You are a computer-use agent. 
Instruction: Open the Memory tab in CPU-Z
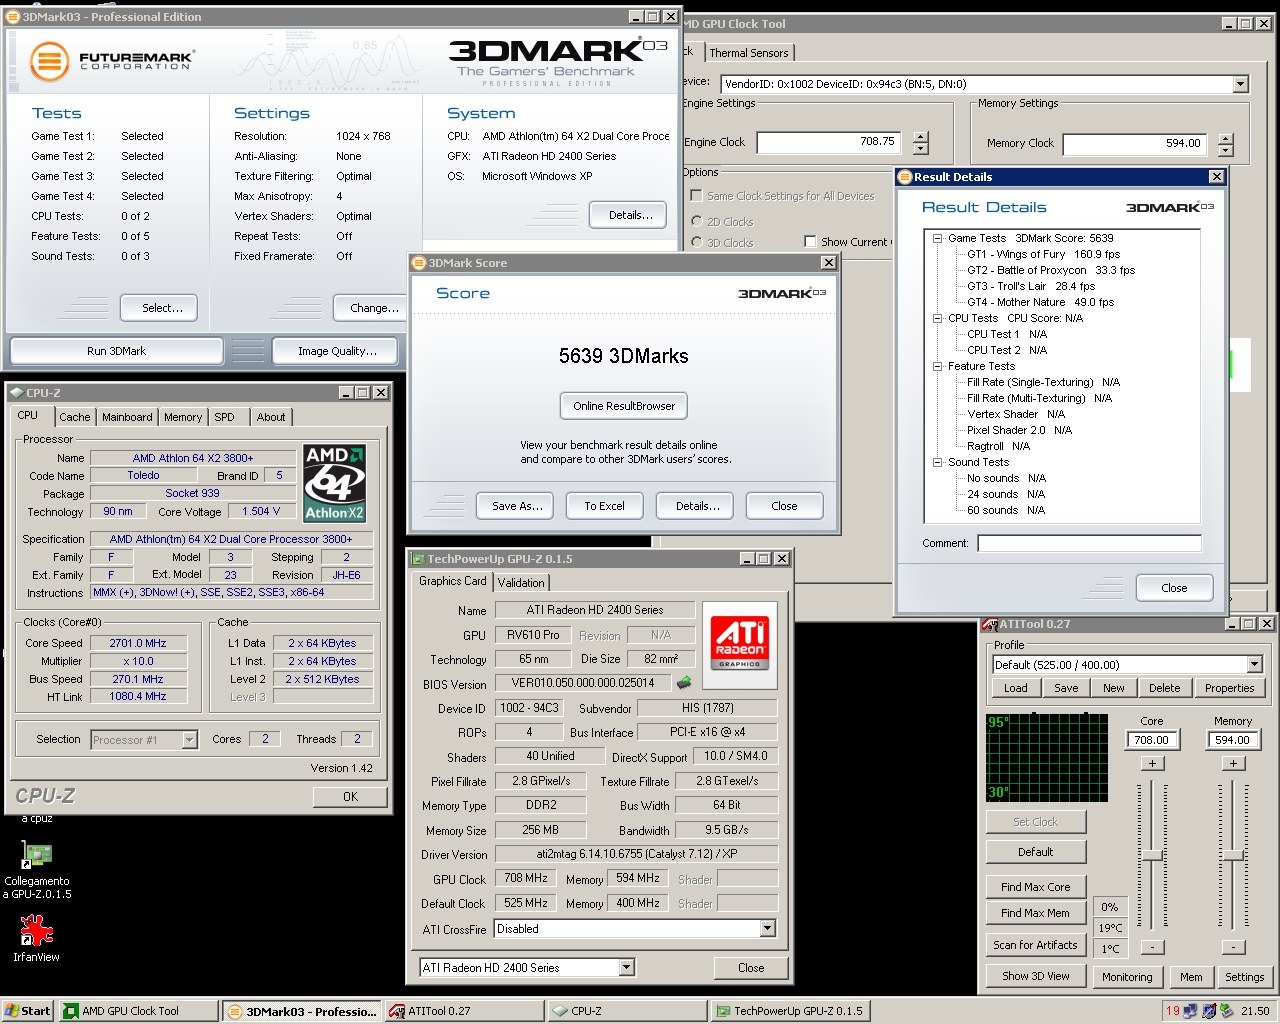point(183,417)
